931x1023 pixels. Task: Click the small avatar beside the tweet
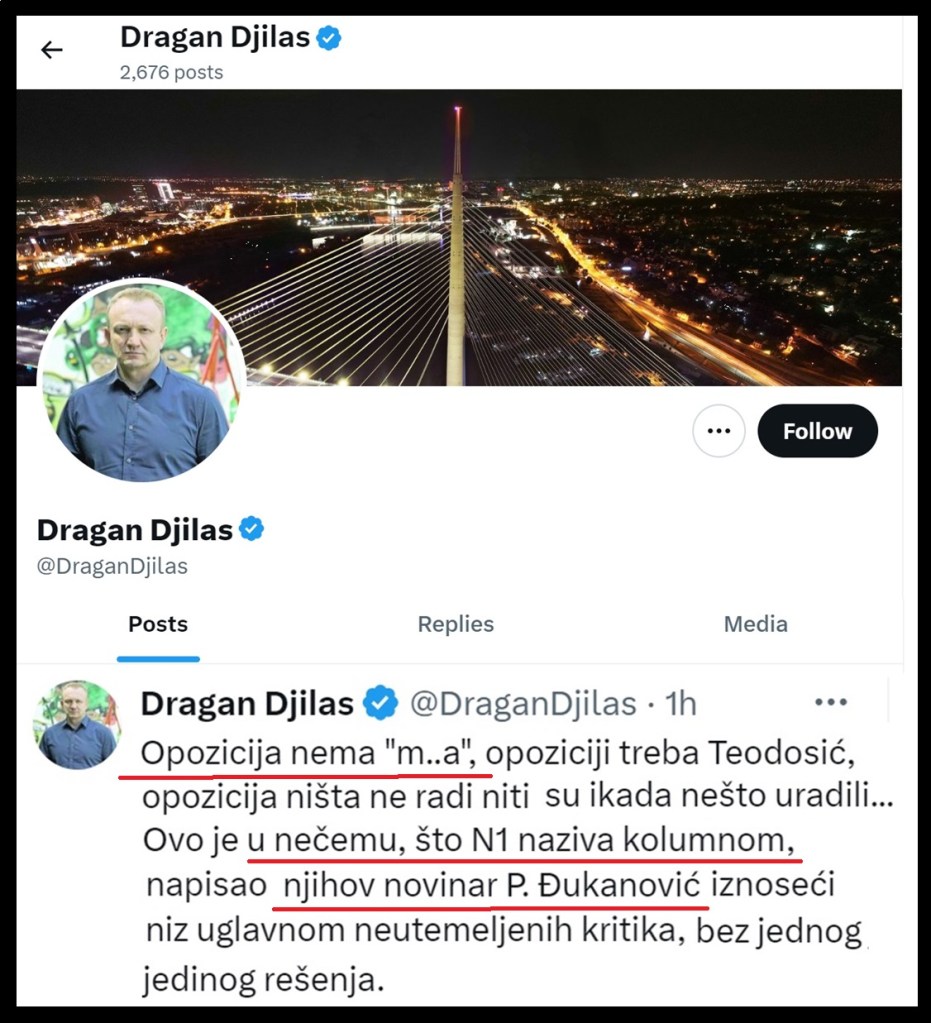[x=77, y=724]
